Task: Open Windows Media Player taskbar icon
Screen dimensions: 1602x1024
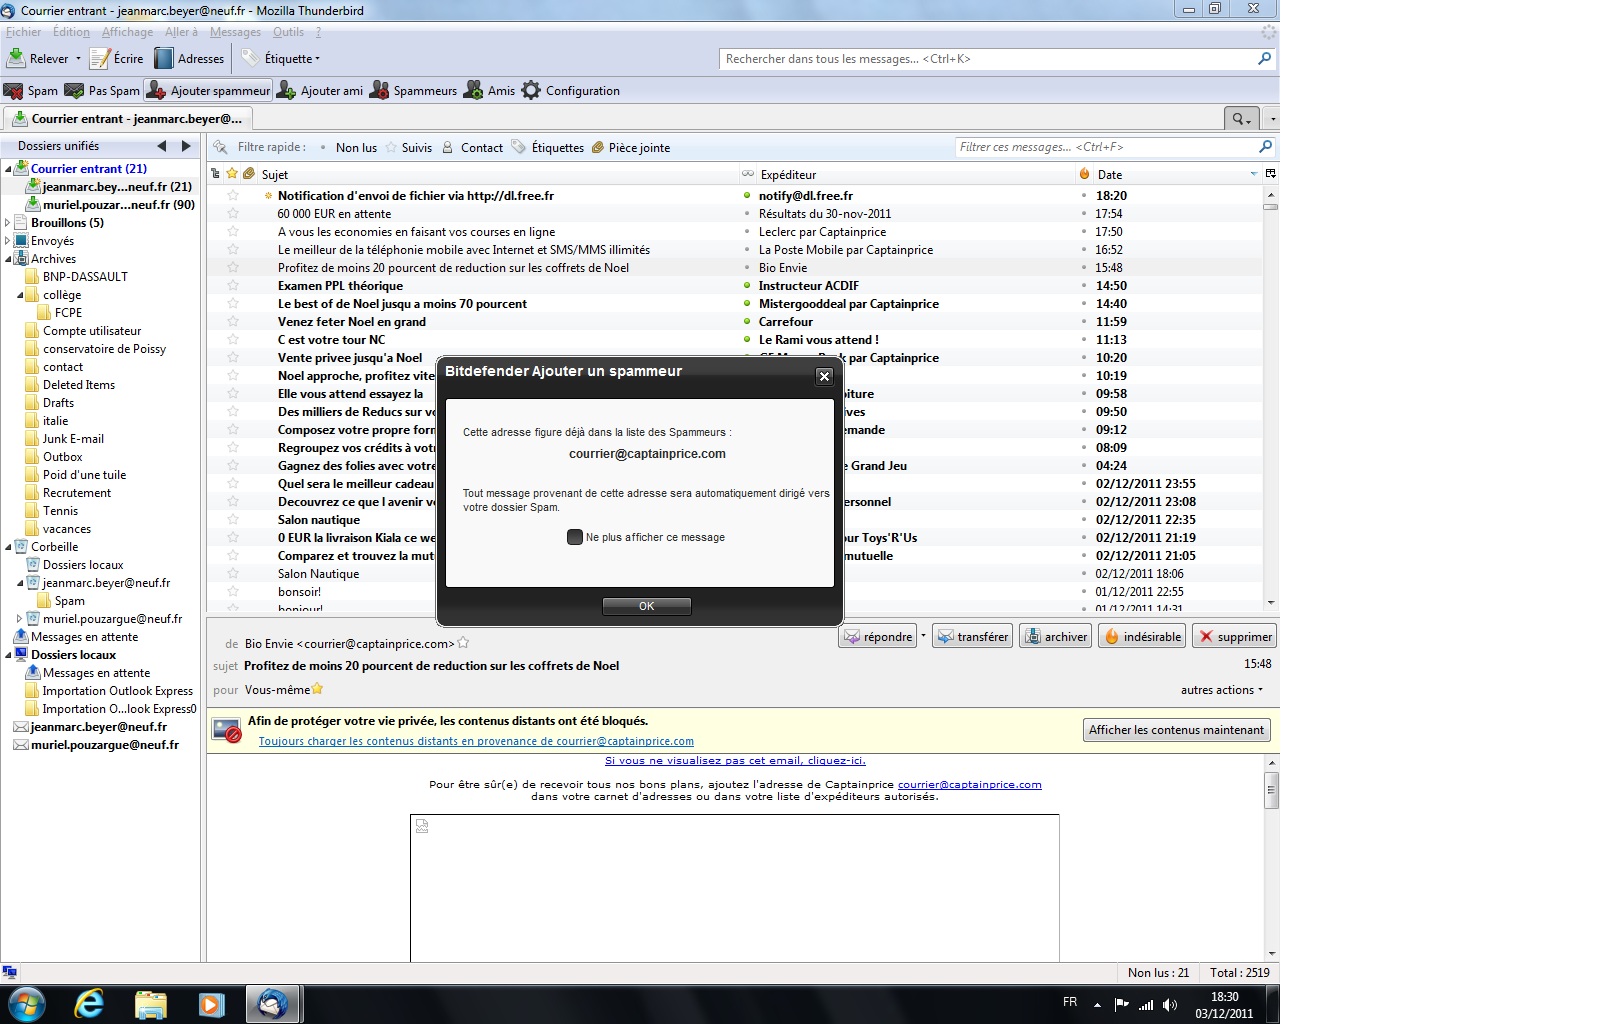Action: 211,1004
